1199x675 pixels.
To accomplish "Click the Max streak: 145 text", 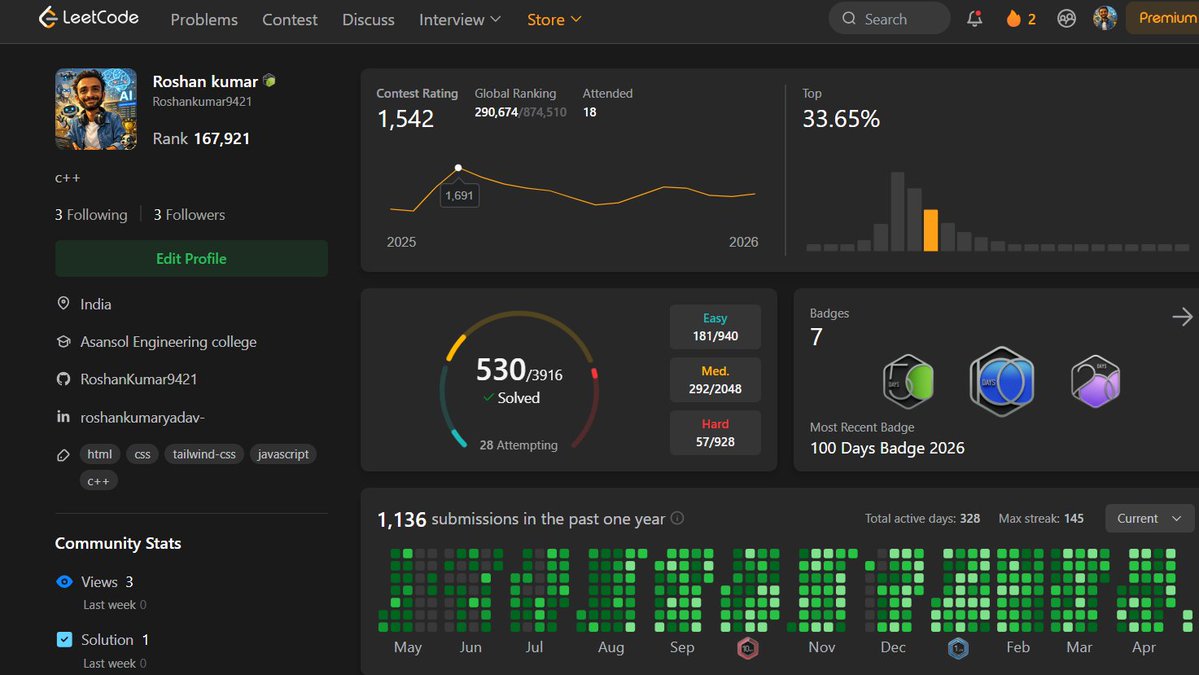I will point(1041,518).
